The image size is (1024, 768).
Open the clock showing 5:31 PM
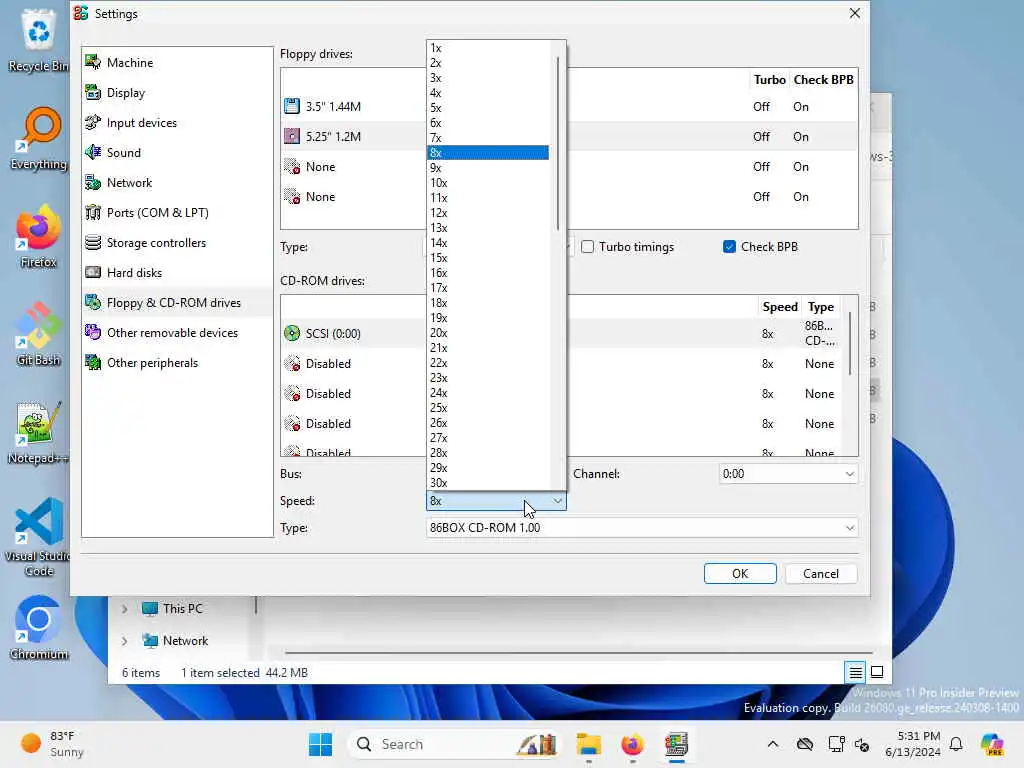click(x=912, y=744)
